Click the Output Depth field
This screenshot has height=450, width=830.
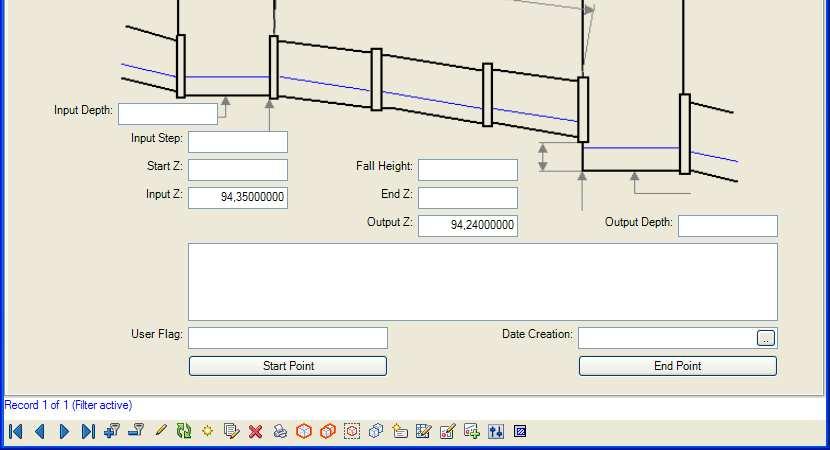728,226
